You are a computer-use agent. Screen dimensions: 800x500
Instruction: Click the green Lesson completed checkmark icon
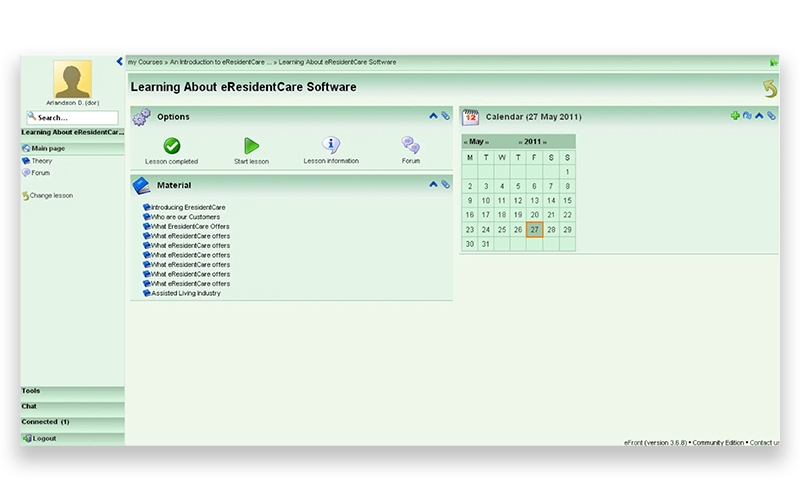(x=171, y=146)
